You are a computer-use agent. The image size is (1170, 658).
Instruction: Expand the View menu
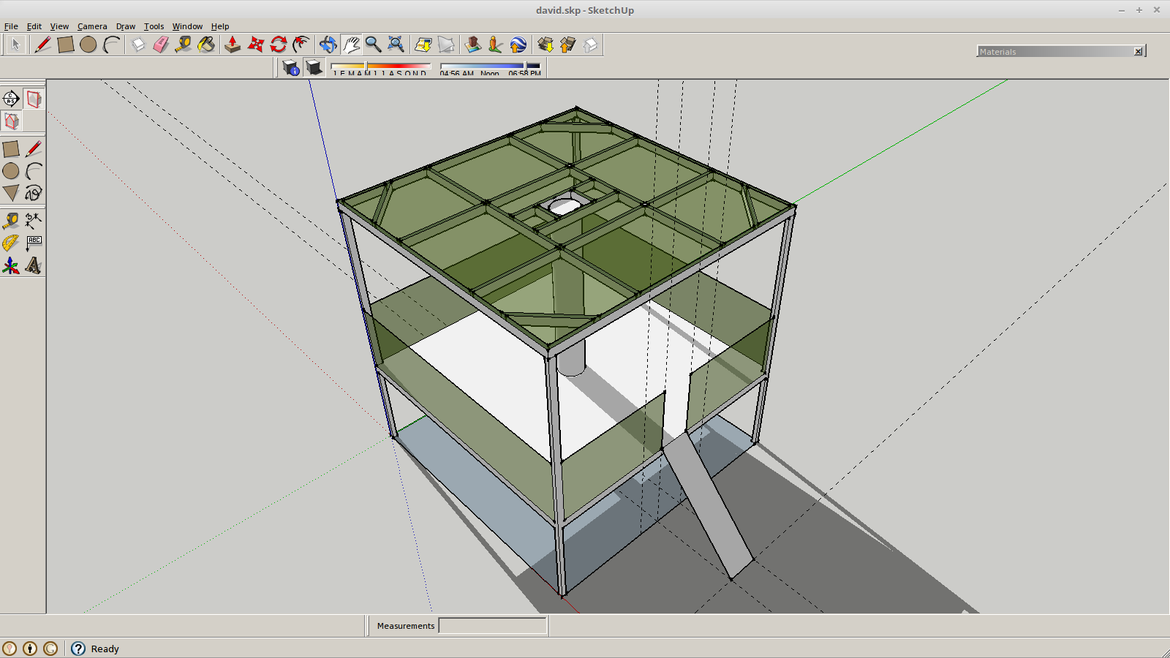coord(59,26)
